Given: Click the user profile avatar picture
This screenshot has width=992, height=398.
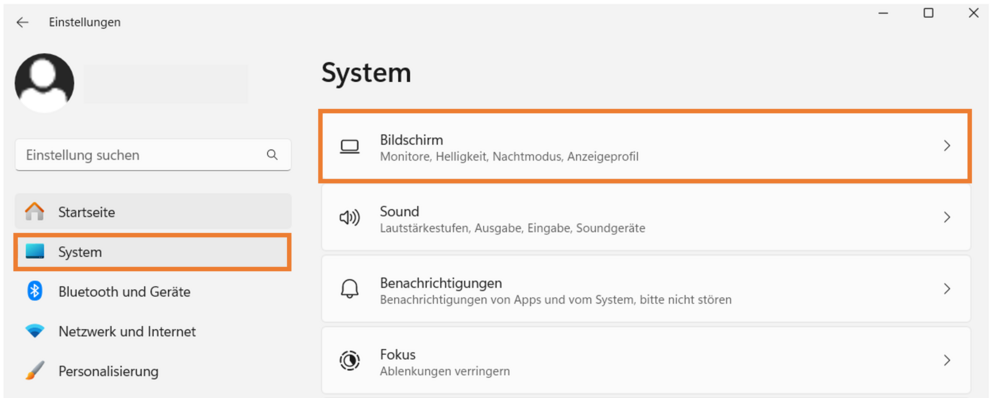Looking at the screenshot, I should pyautogui.click(x=44, y=83).
